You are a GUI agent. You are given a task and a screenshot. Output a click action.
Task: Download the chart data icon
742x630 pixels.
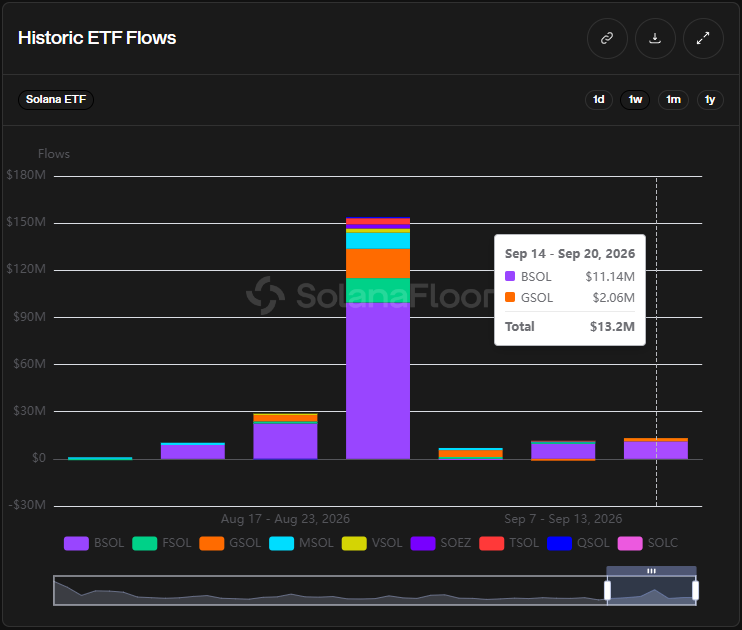point(655,38)
